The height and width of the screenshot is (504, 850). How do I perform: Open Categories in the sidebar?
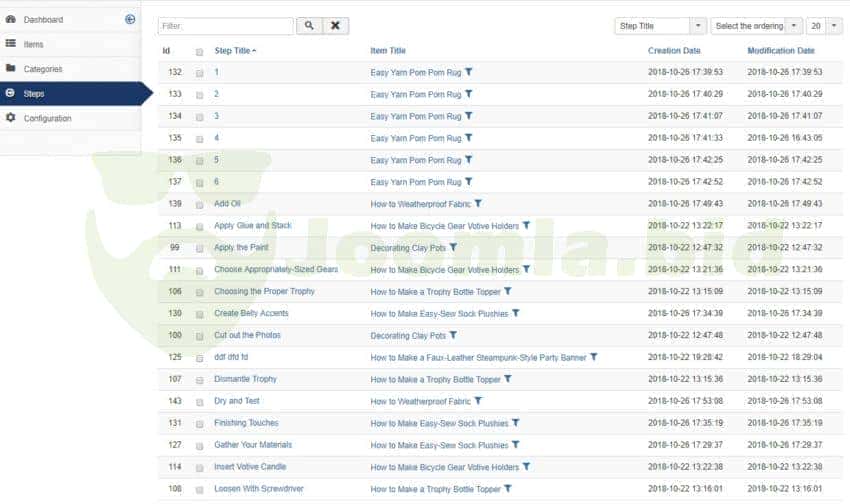tap(43, 69)
